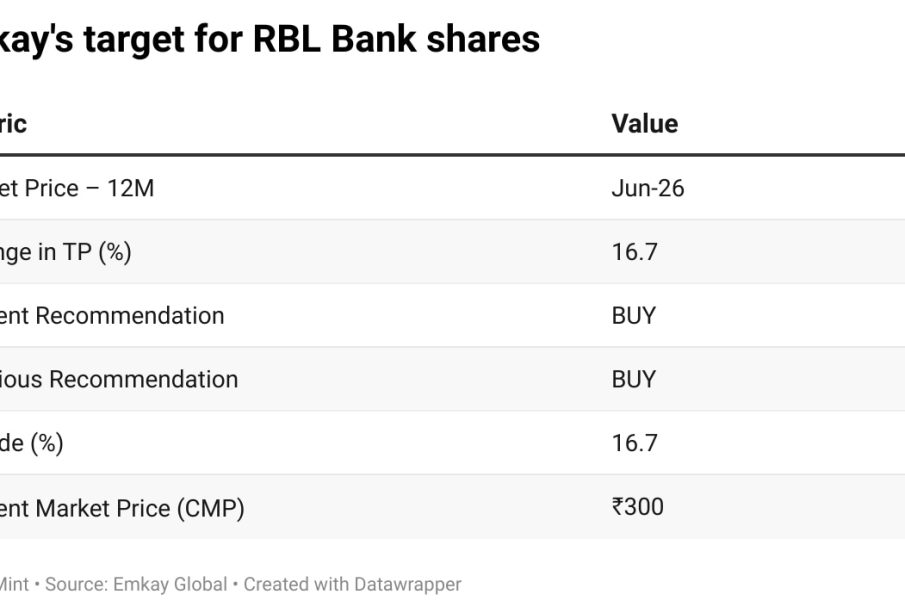Select the Upside (%) row label
Image resolution: width=905 pixels, height=613 pixels.
tap(32, 443)
